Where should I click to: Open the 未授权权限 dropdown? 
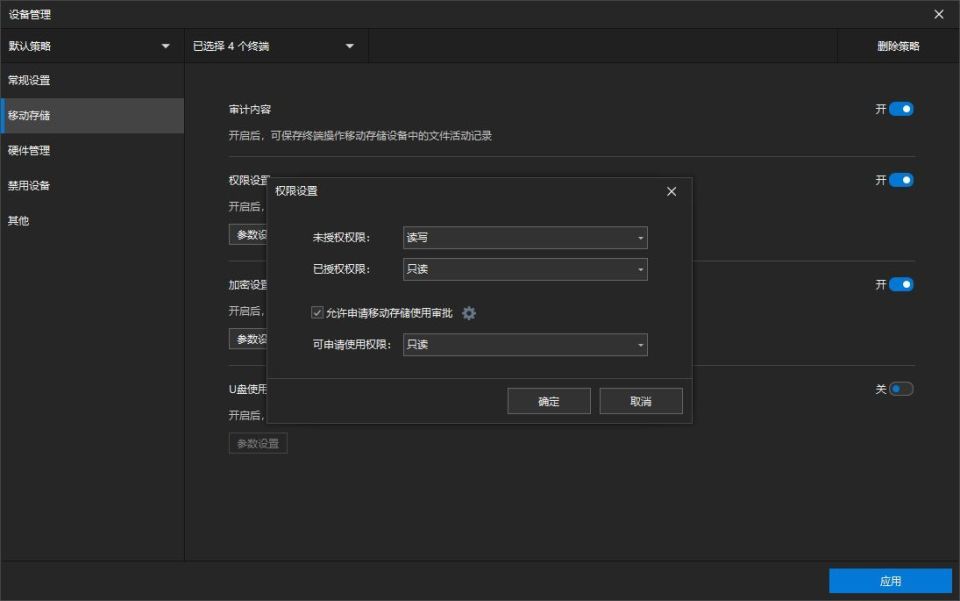(525, 237)
